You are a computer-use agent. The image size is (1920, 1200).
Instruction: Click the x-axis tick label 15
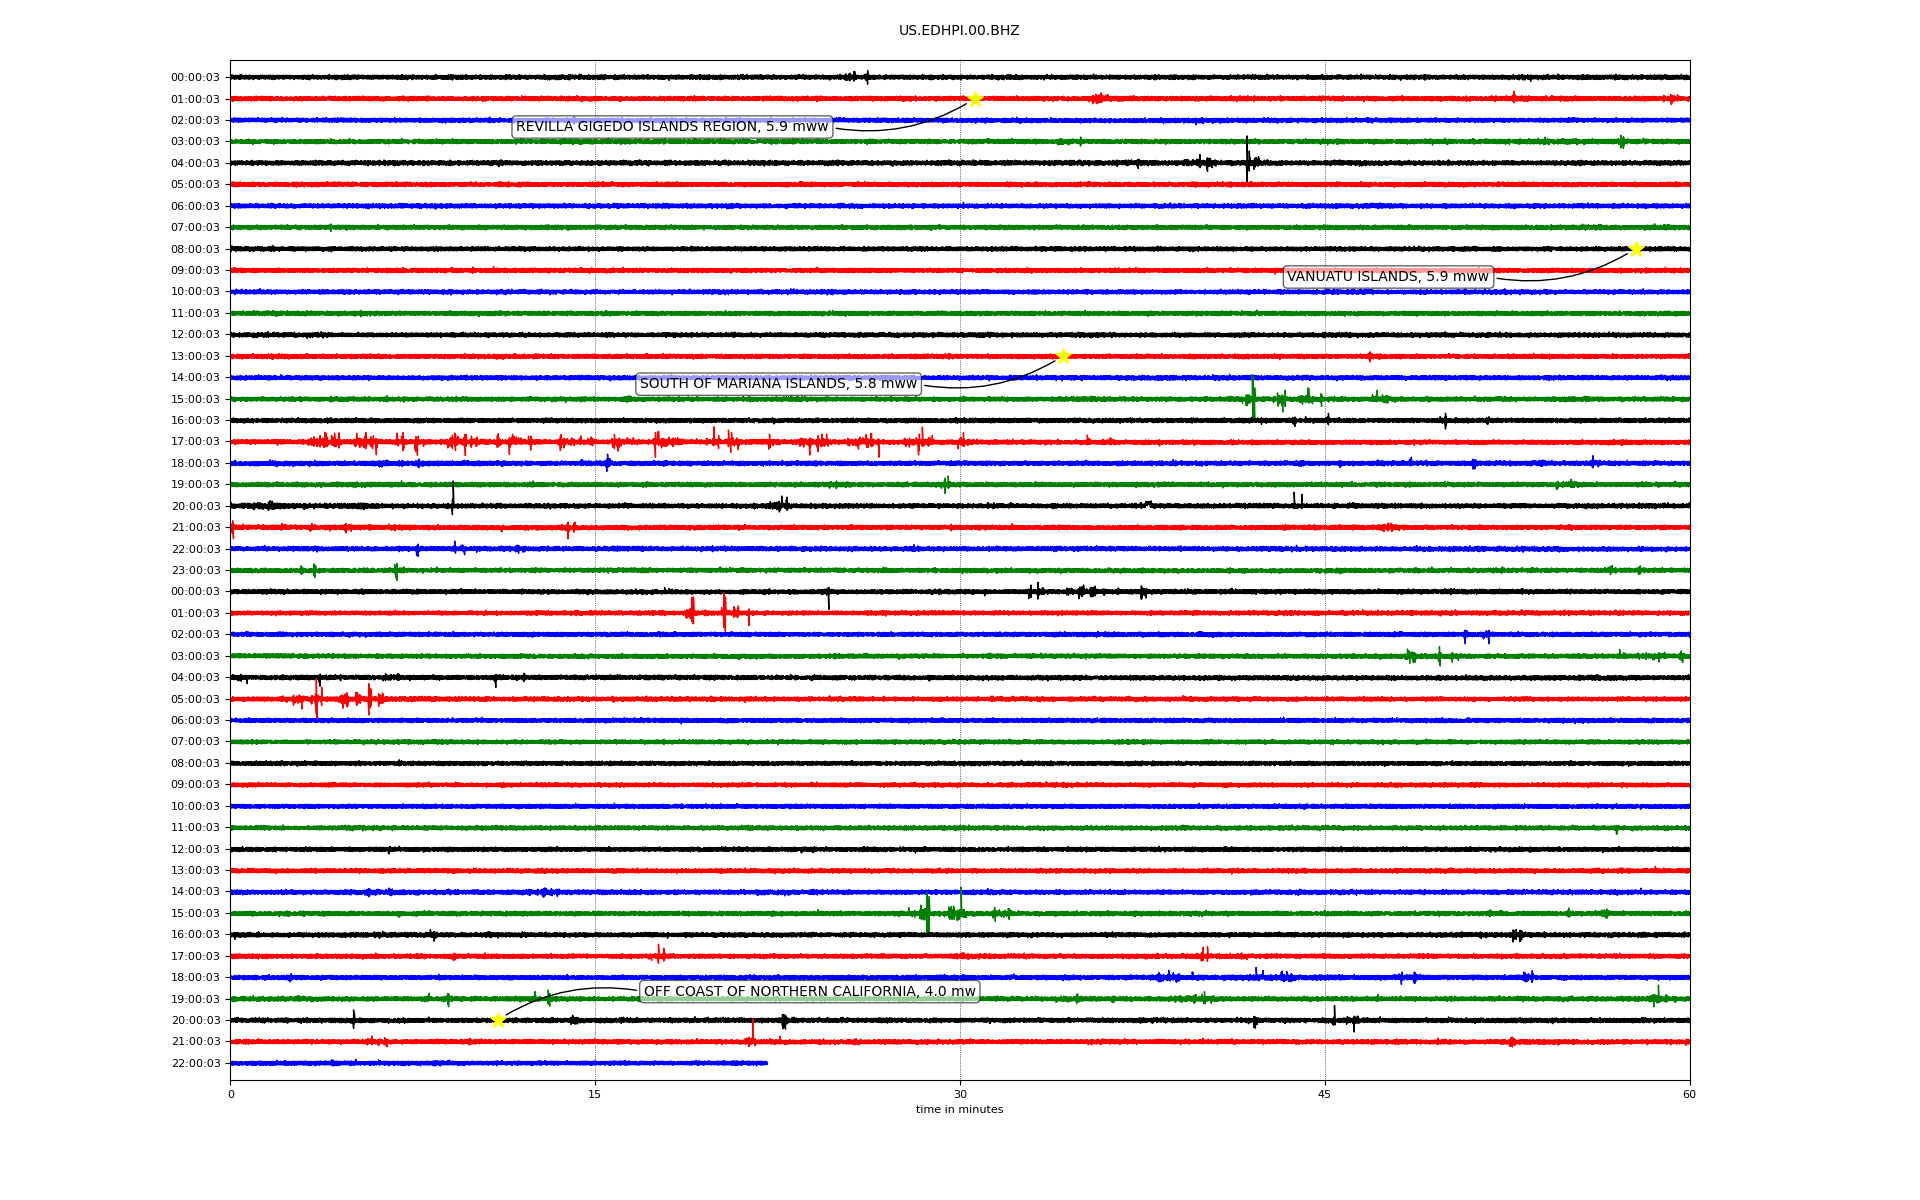[x=595, y=1094]
